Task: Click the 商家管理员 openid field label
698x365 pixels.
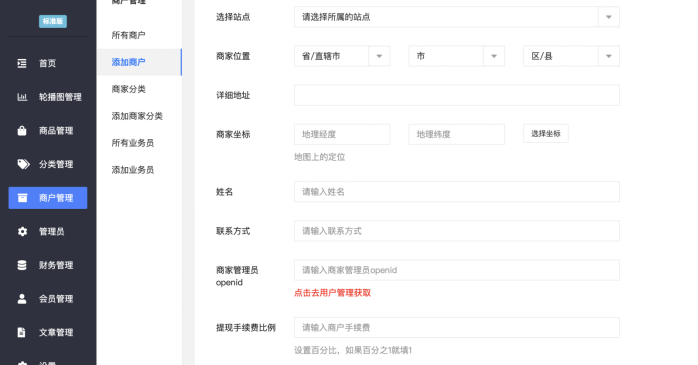Action: [x=237, y=276]
